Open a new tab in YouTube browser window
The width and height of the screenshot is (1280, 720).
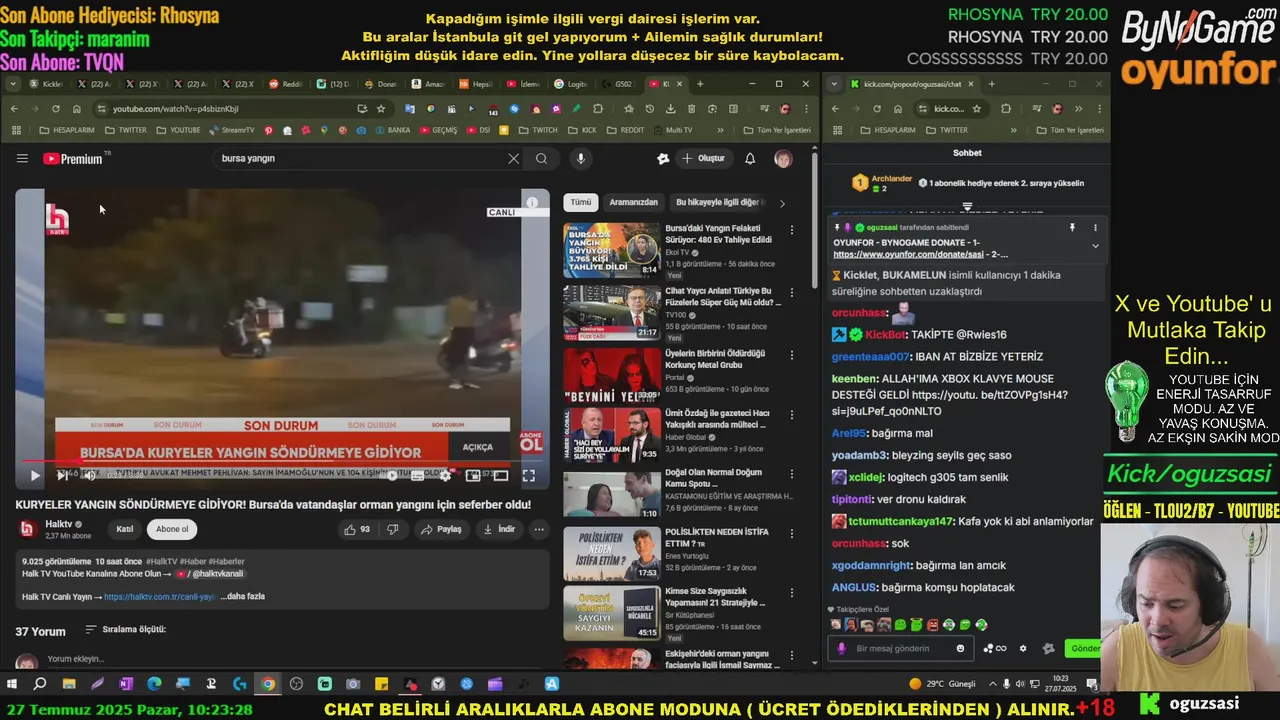tap(700, 84)
